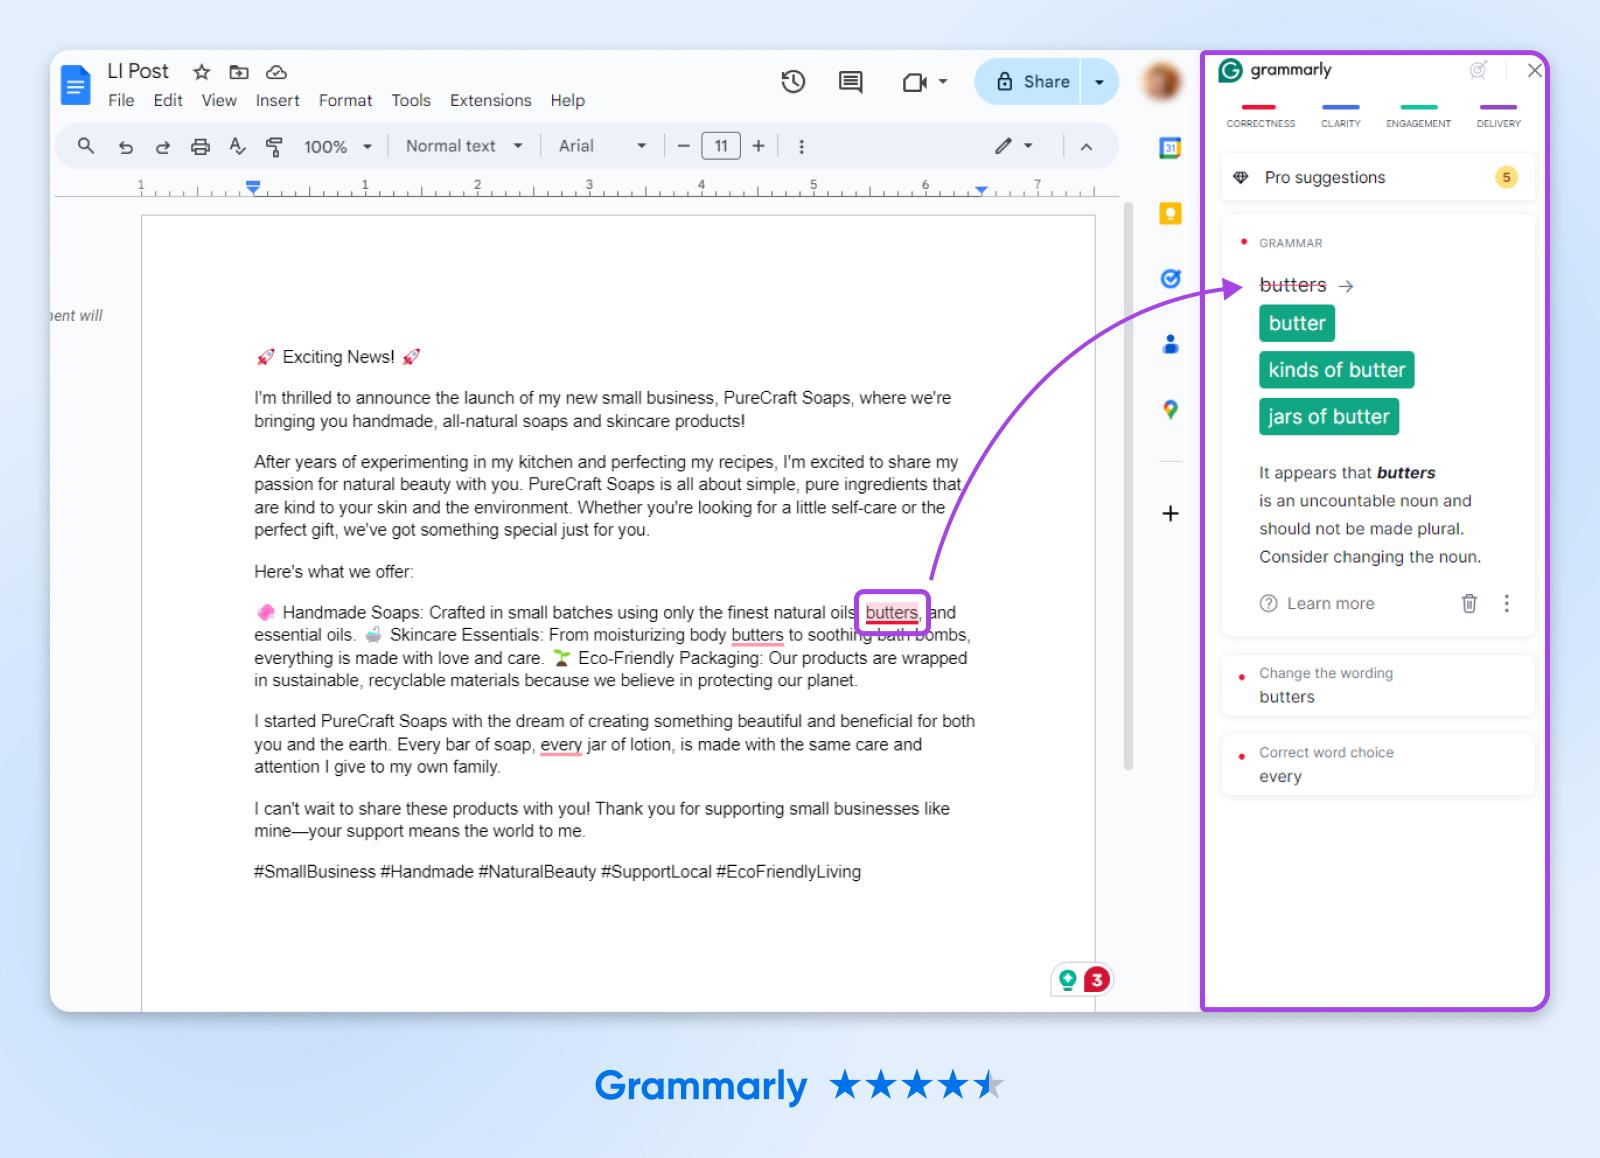Viewport: 1600px width, 1158px height.
Task: Click the underlined word 'every' in document
Action: [x=561, y=744]
